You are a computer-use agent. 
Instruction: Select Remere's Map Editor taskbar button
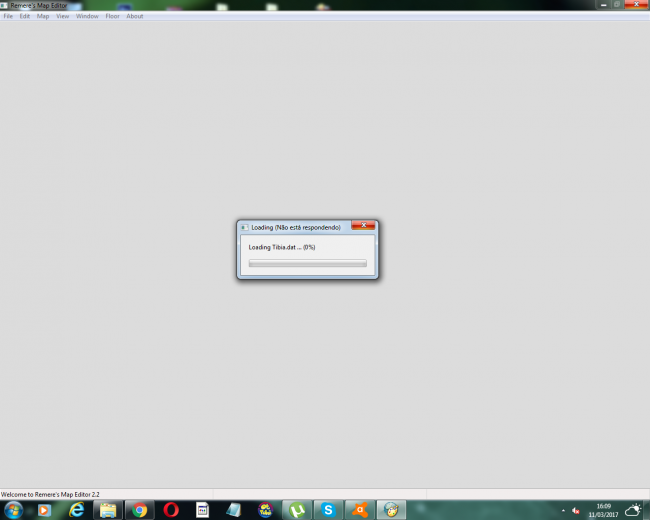pos(391,510)
